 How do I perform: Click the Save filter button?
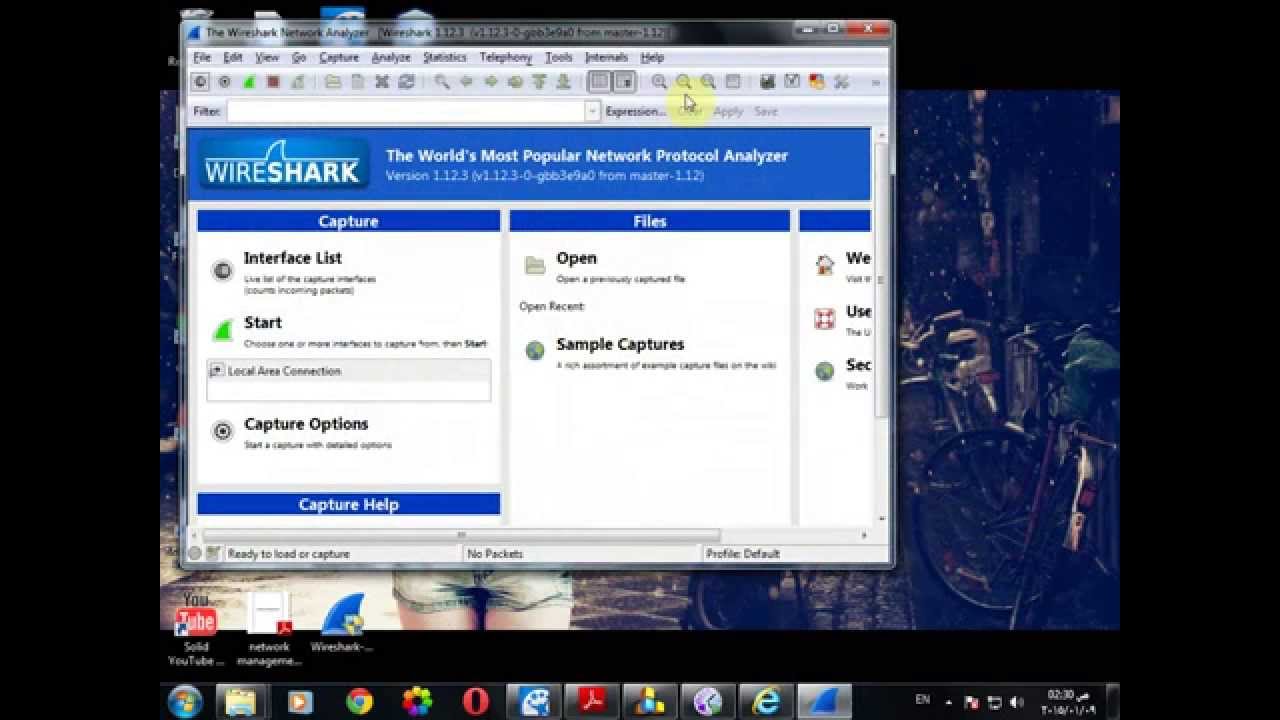pyautogui.click(x=766, y=112)
